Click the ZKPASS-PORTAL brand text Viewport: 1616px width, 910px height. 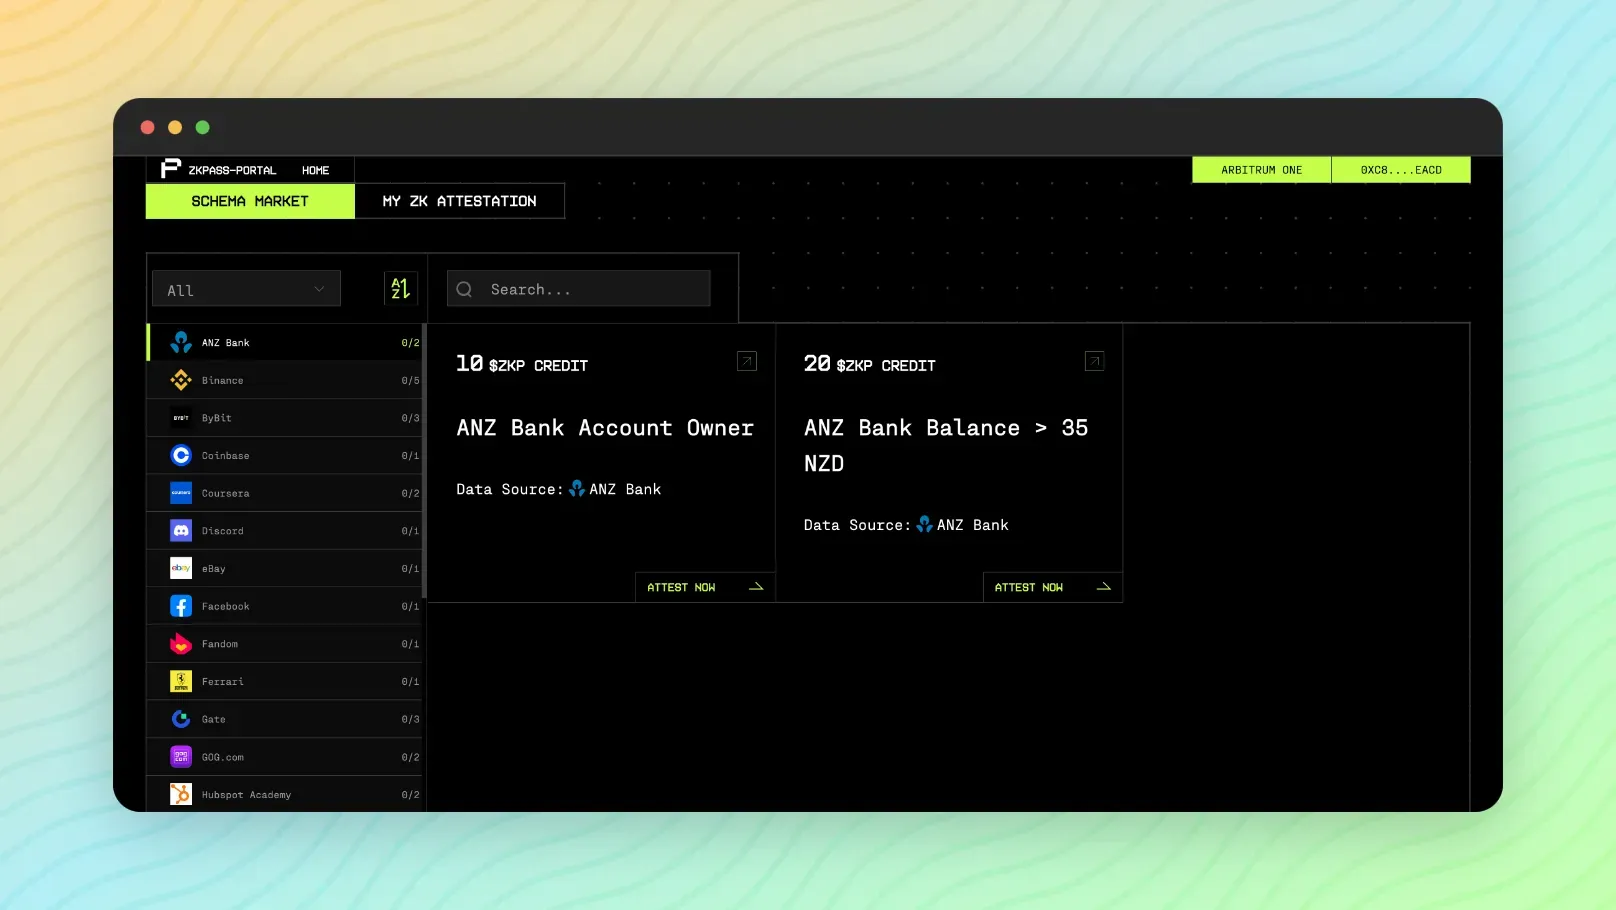[x=232, y=170]
